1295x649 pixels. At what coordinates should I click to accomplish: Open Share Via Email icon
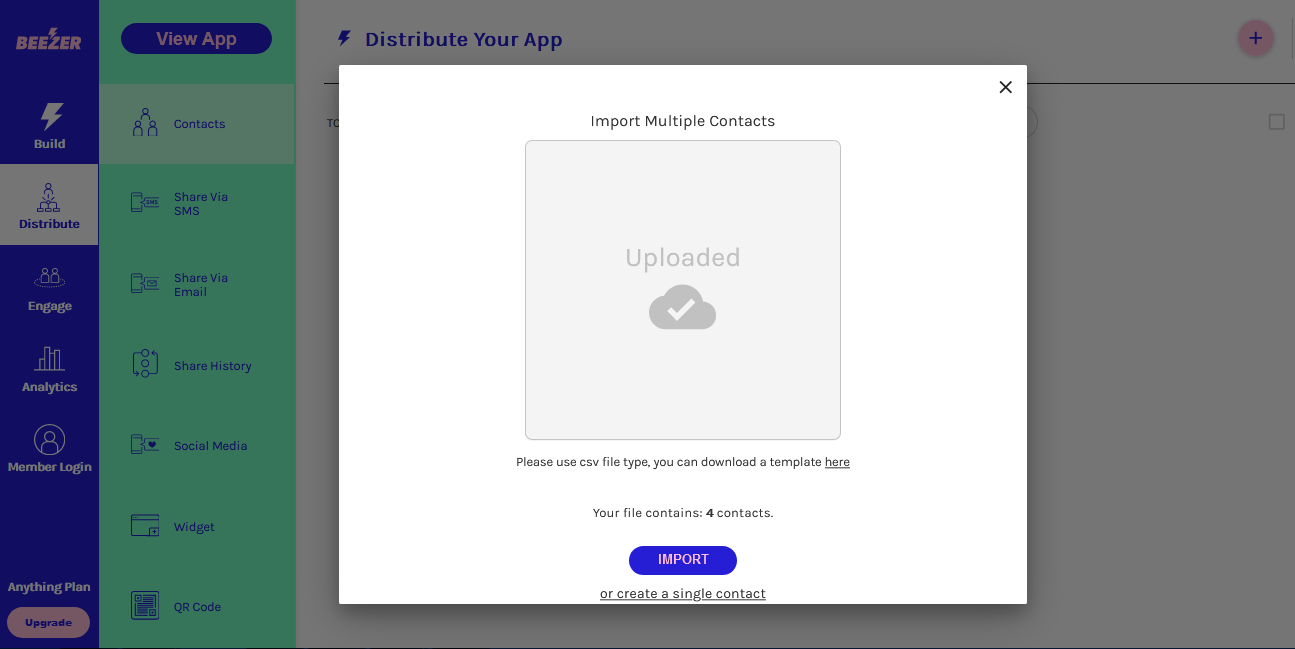145,284
